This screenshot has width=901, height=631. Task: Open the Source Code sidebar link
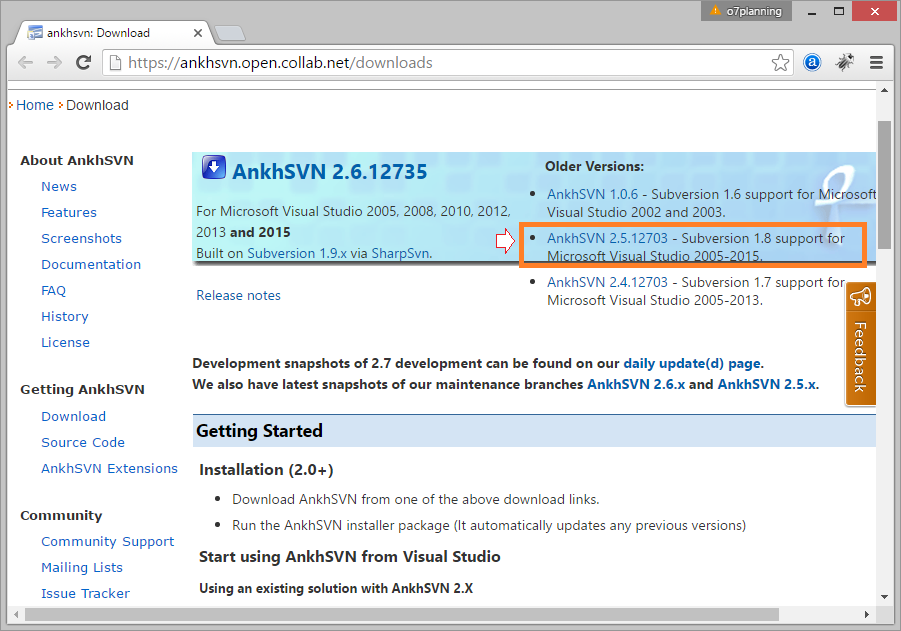(83, 442)
